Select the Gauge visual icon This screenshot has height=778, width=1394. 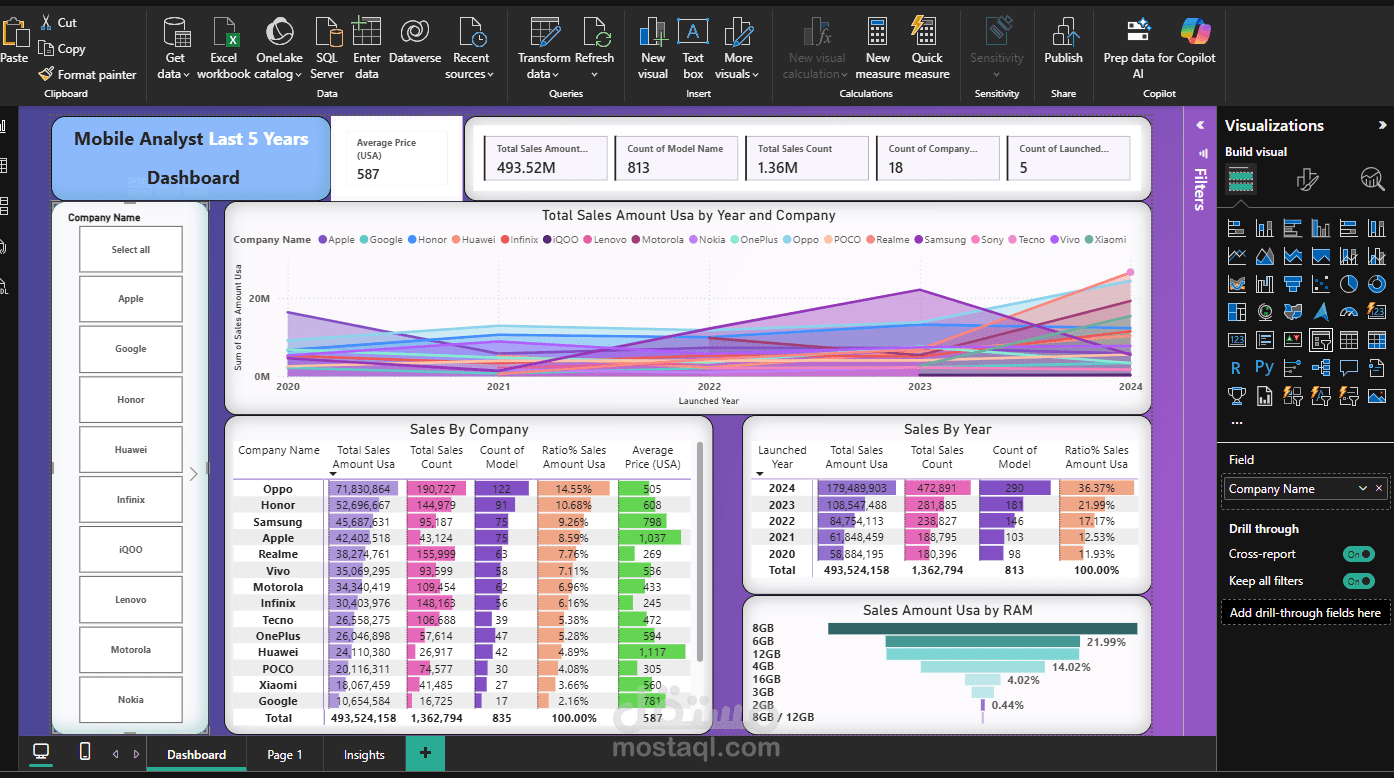click(1348, 312)
